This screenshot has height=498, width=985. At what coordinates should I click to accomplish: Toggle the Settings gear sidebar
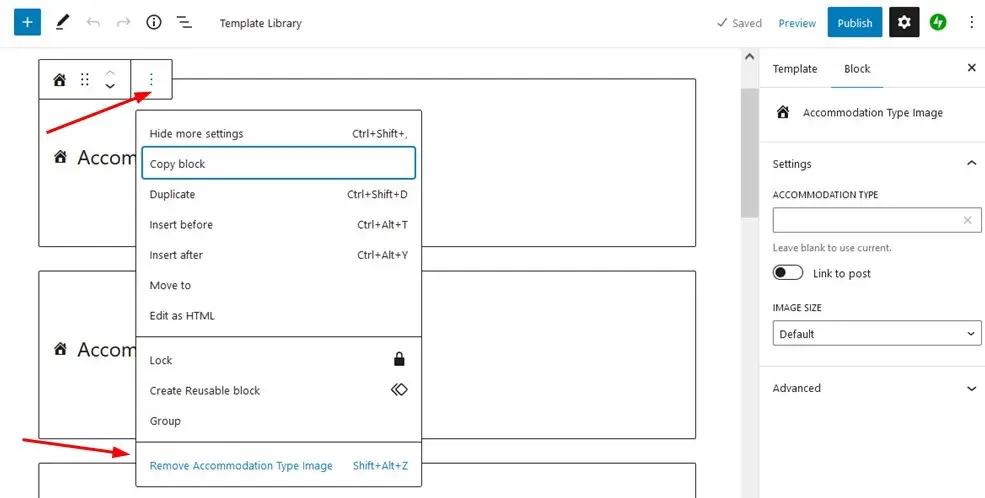click(904, 23)
